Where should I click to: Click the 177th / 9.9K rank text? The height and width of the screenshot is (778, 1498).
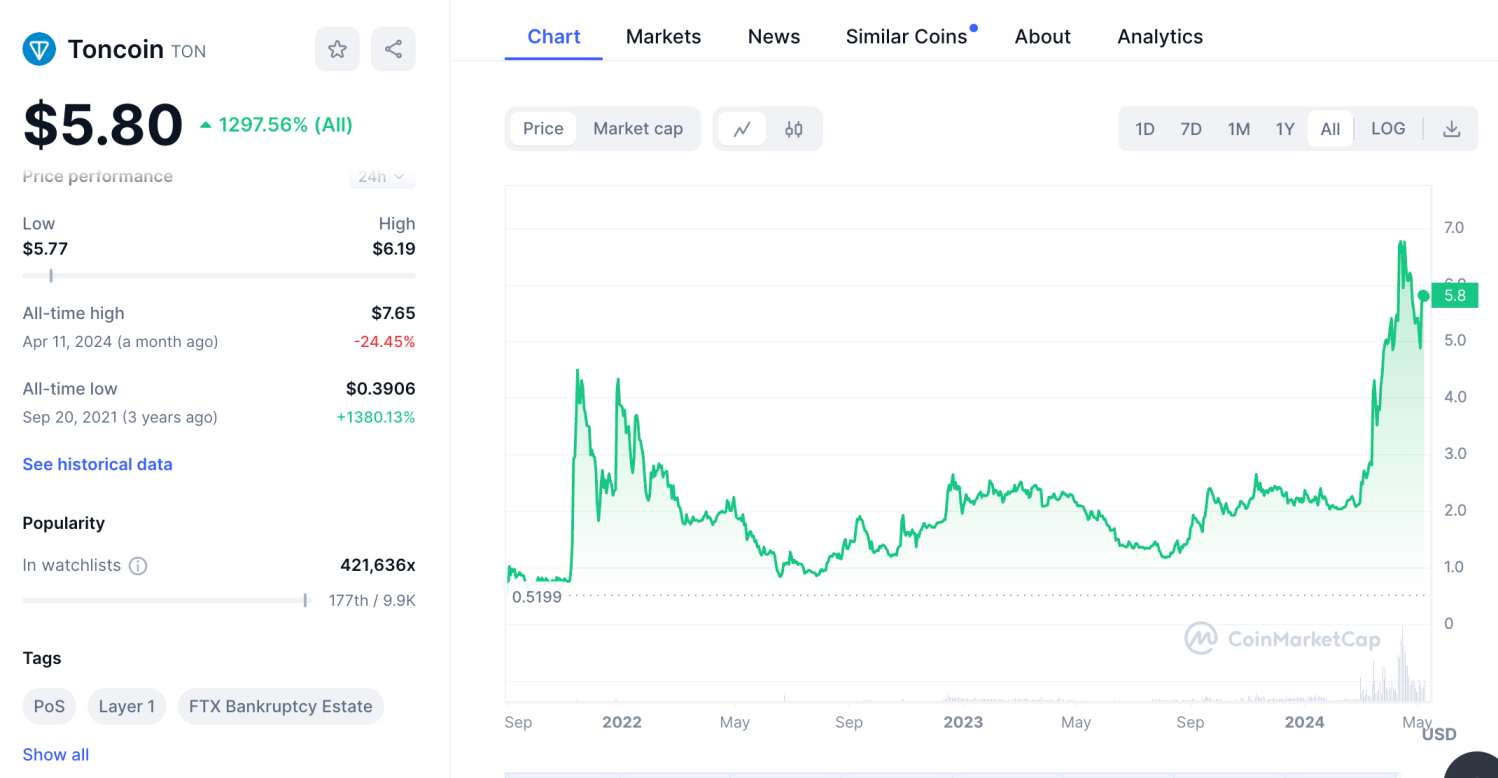click(372, 601)
